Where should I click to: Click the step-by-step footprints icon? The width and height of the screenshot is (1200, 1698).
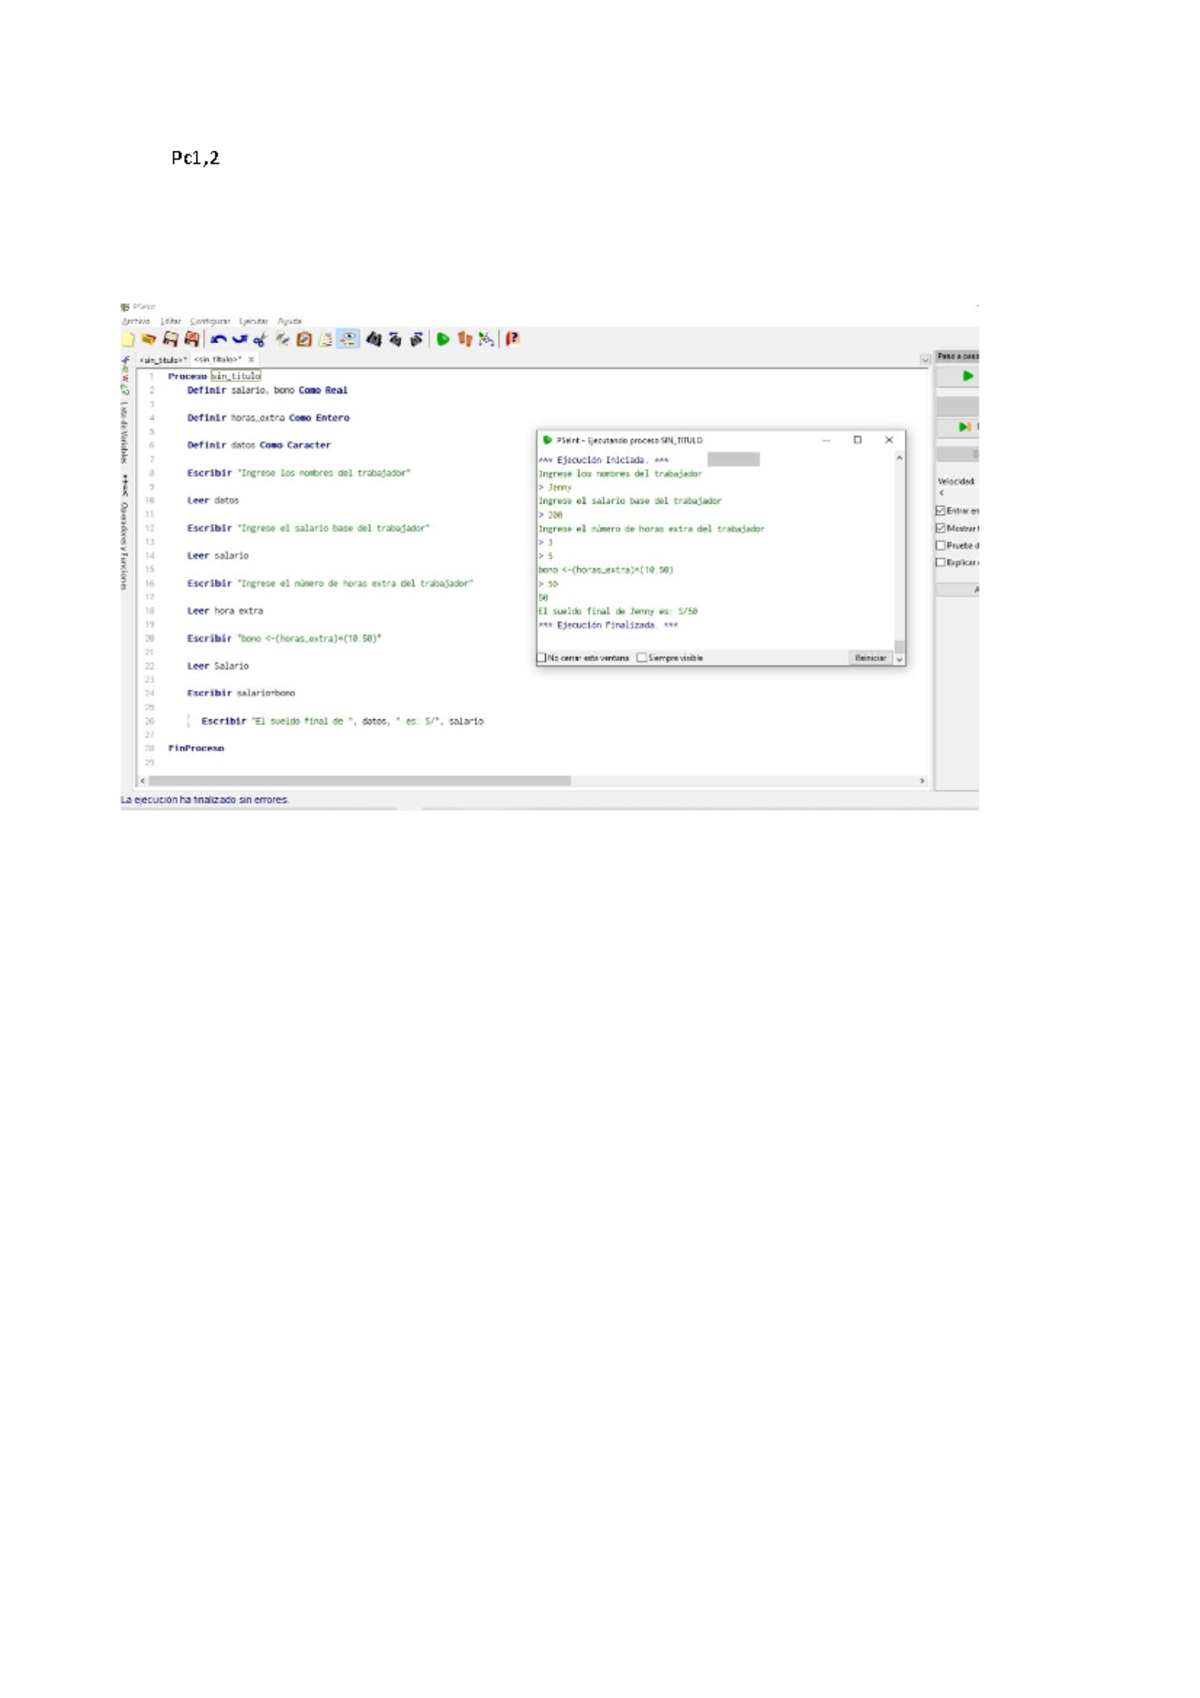[464, 340]
